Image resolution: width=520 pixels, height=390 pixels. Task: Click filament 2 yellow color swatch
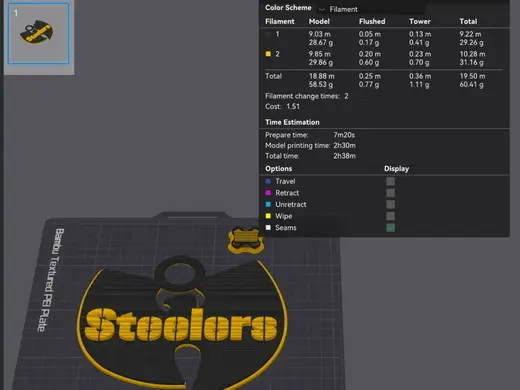tap(268, 54)
